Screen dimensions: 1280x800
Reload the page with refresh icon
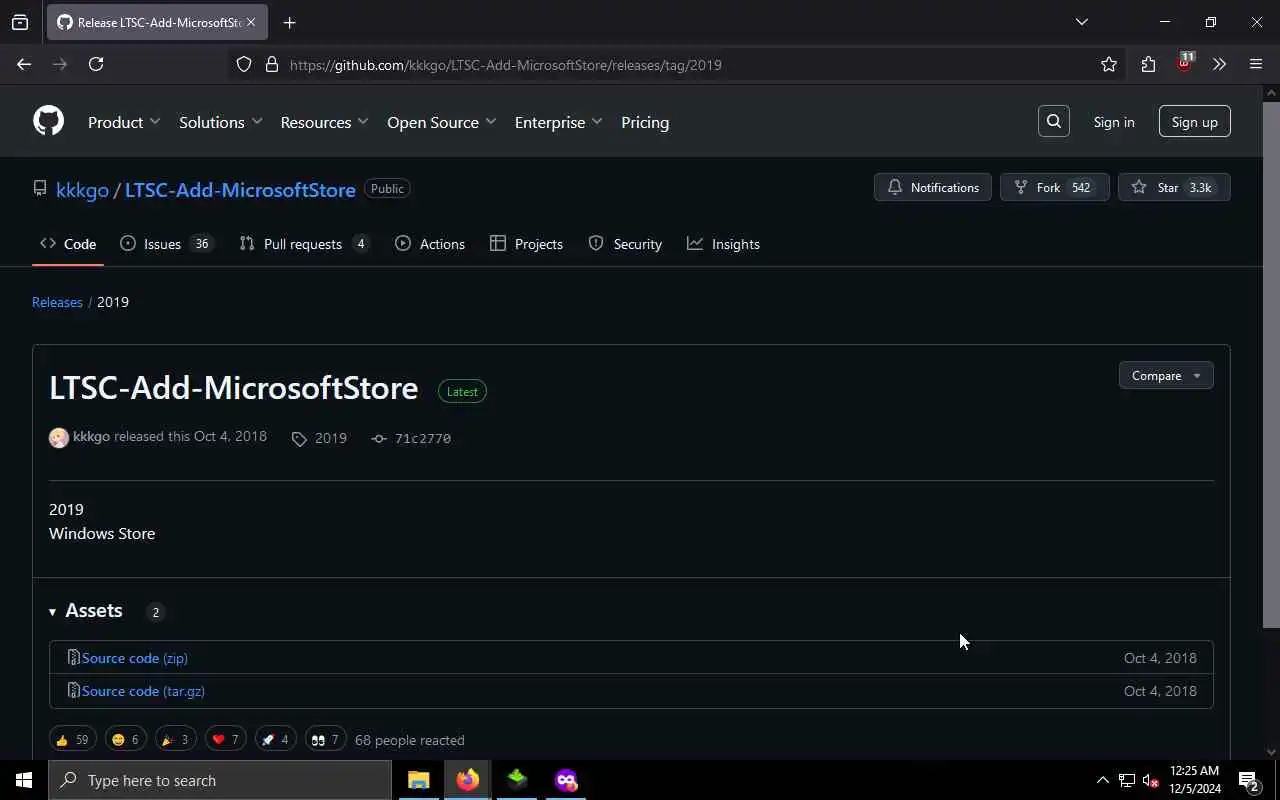click(96, 64)
